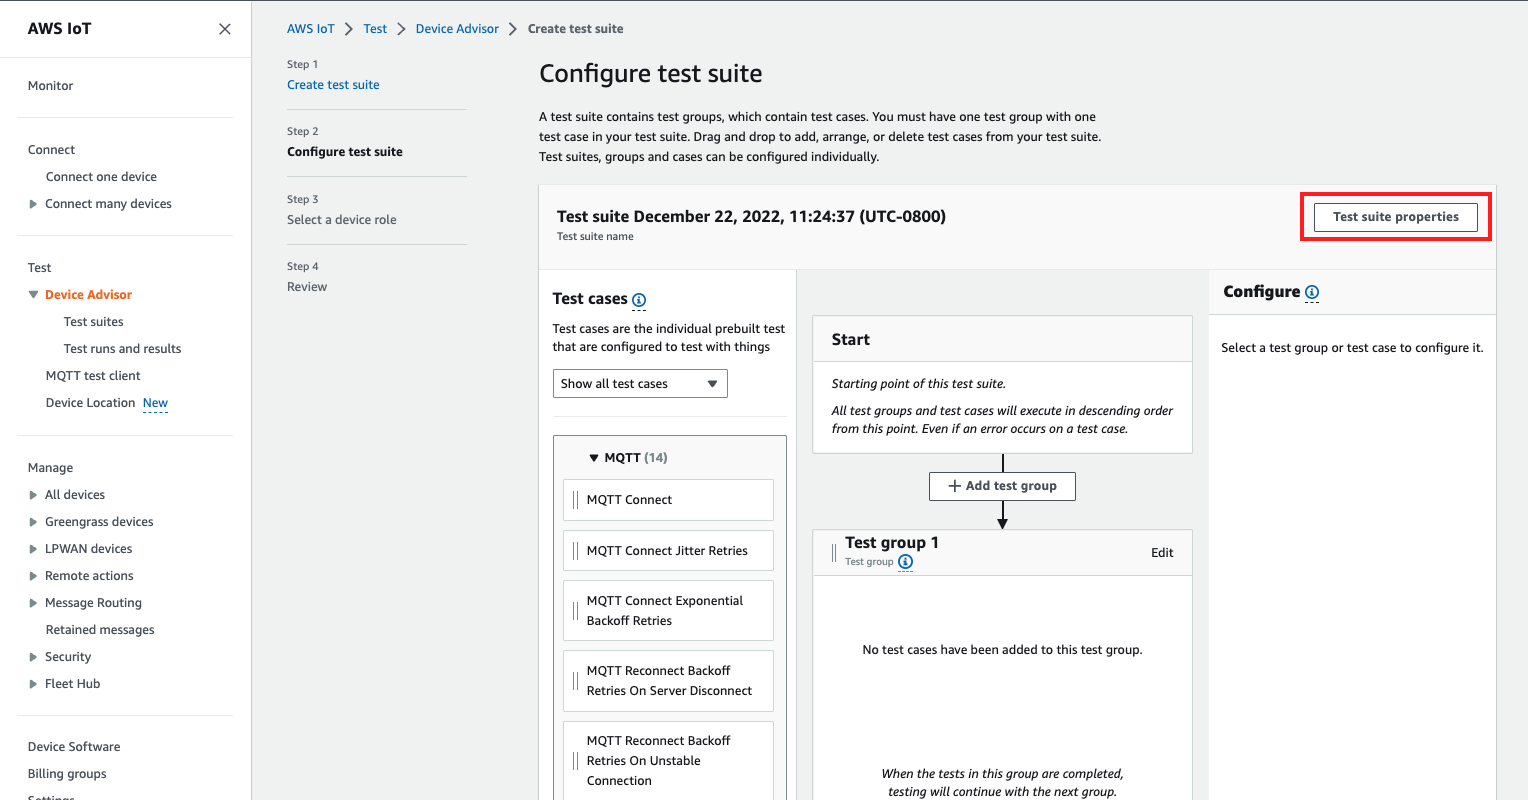This screenshot has width=1528, height=800.
Task: Edit Test group 1
Action: point(1161,552)
